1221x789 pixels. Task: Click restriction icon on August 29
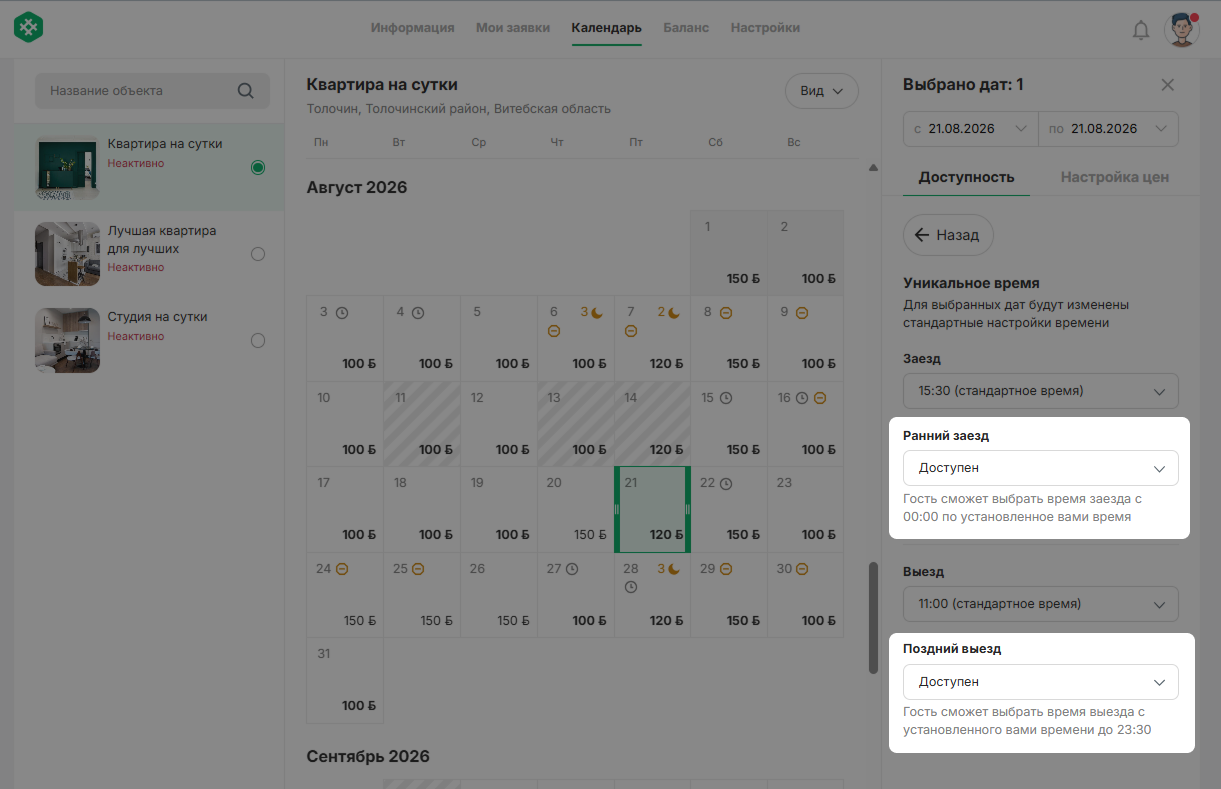pyautogui.click(x=726, y=569)
